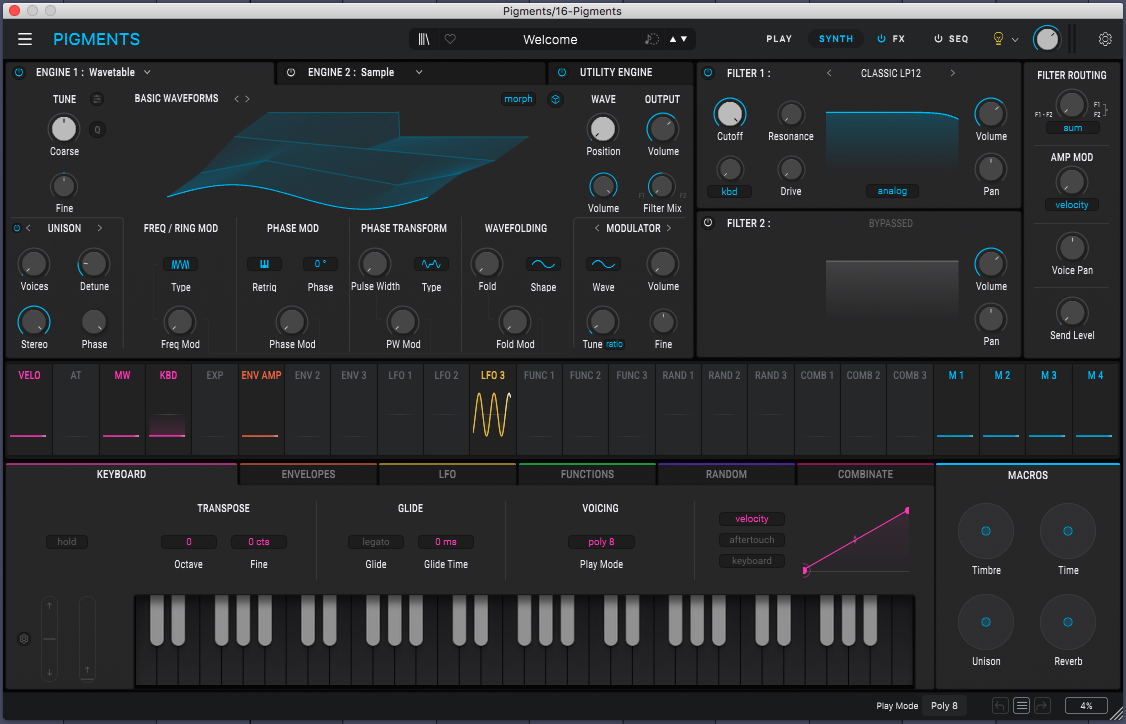The height and width of the screenshot is (724, 1126).
Task: Select previous unison mode left arrow
Action: click(x=28, y=228)
